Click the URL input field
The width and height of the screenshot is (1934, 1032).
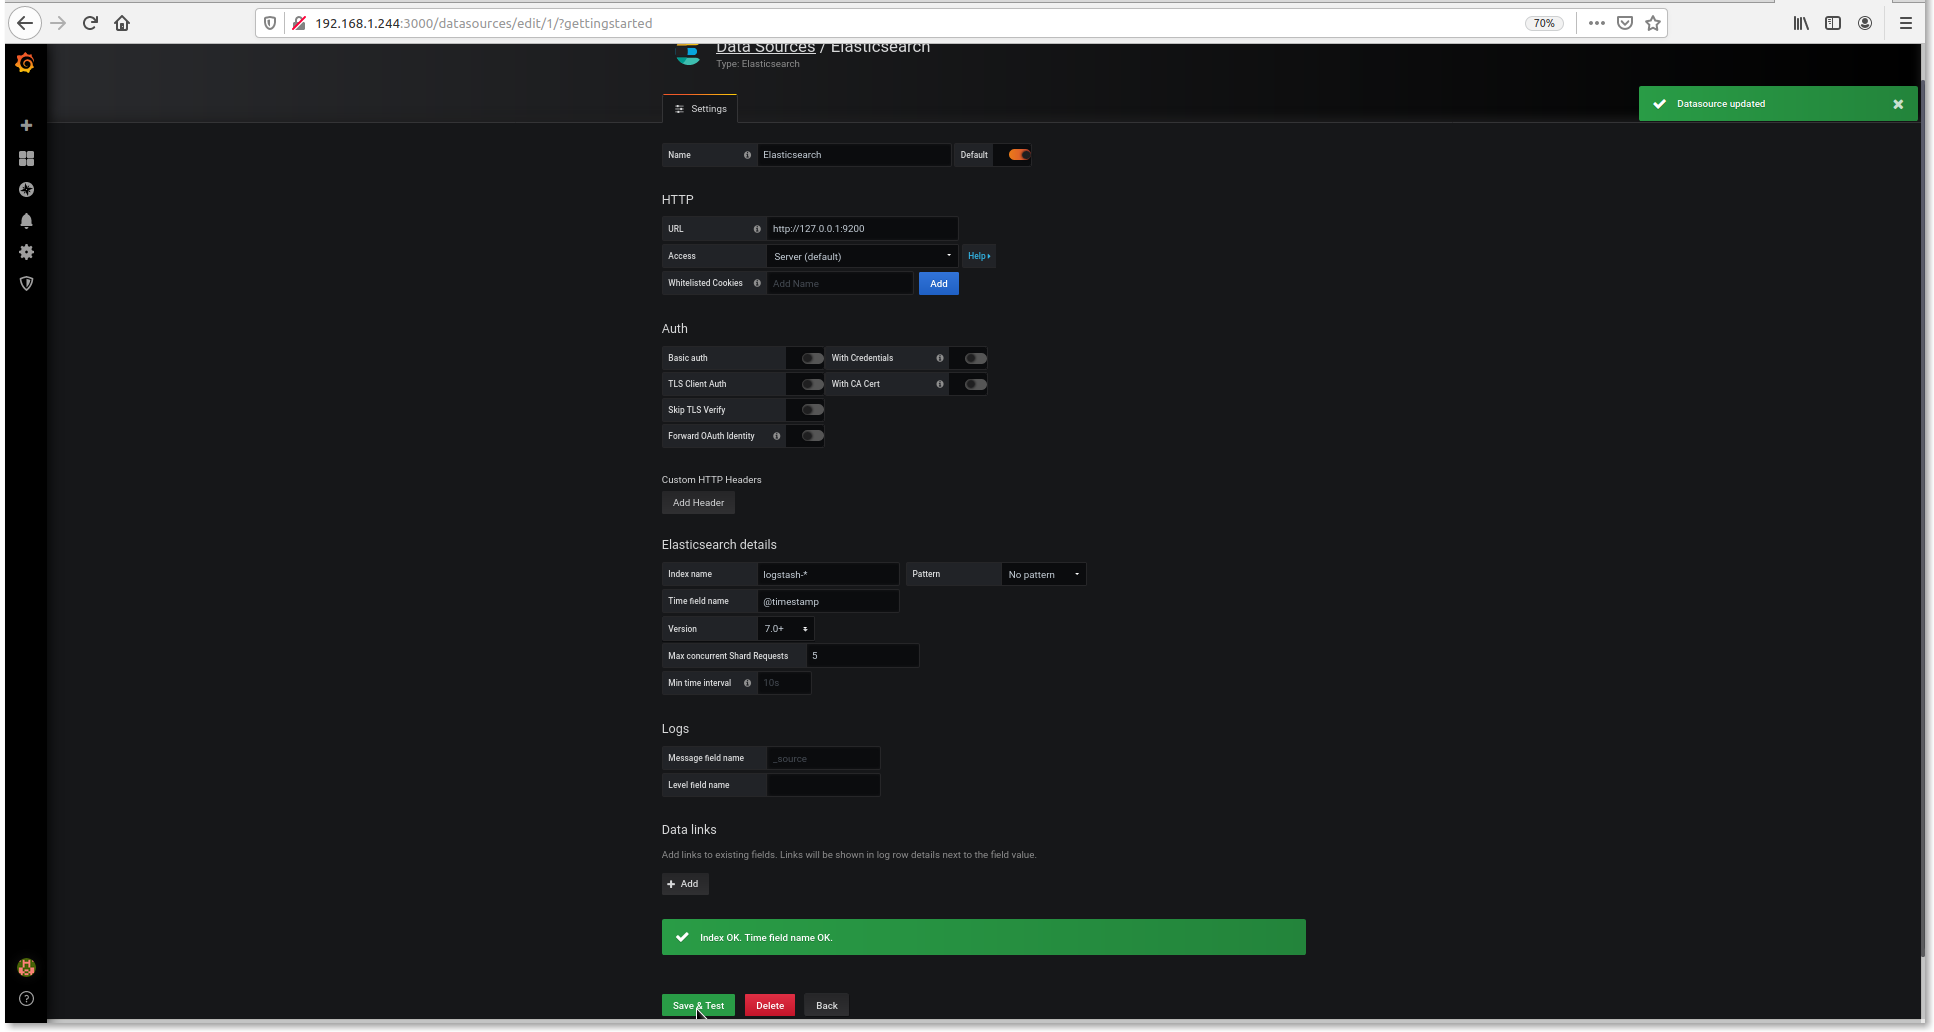coord(862,229)
